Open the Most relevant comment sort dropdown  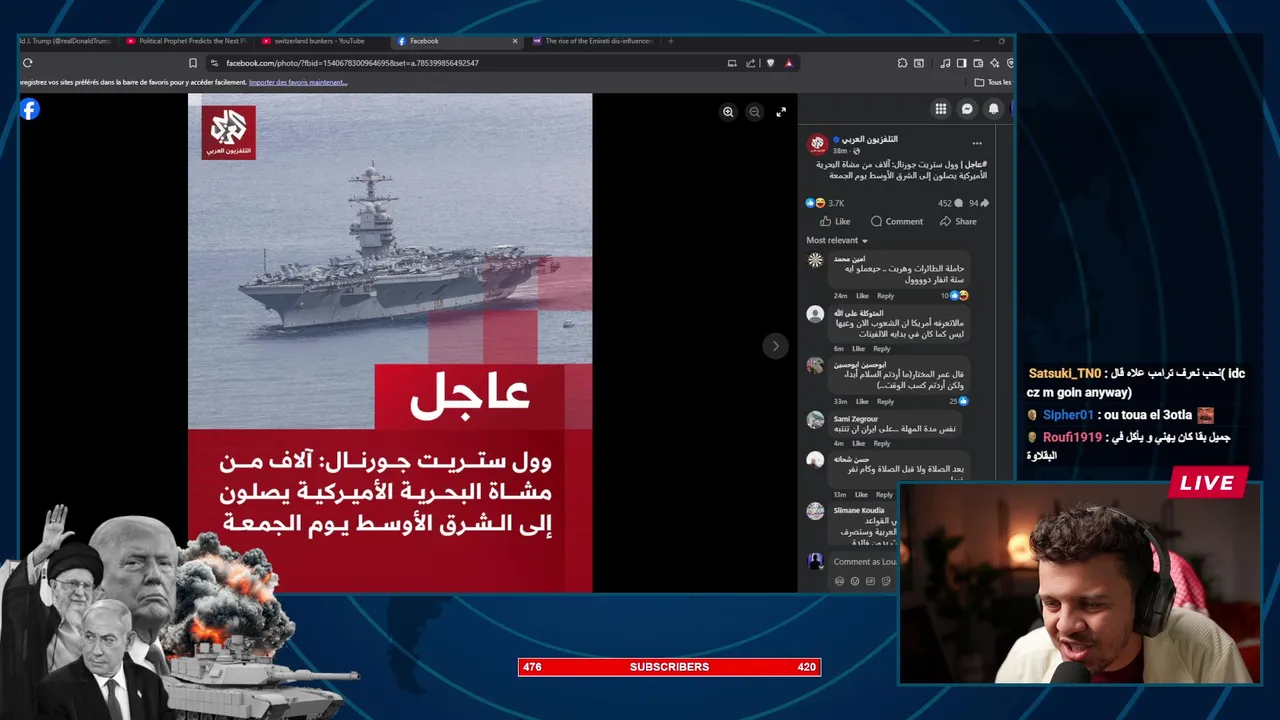(x=837, y=241)
